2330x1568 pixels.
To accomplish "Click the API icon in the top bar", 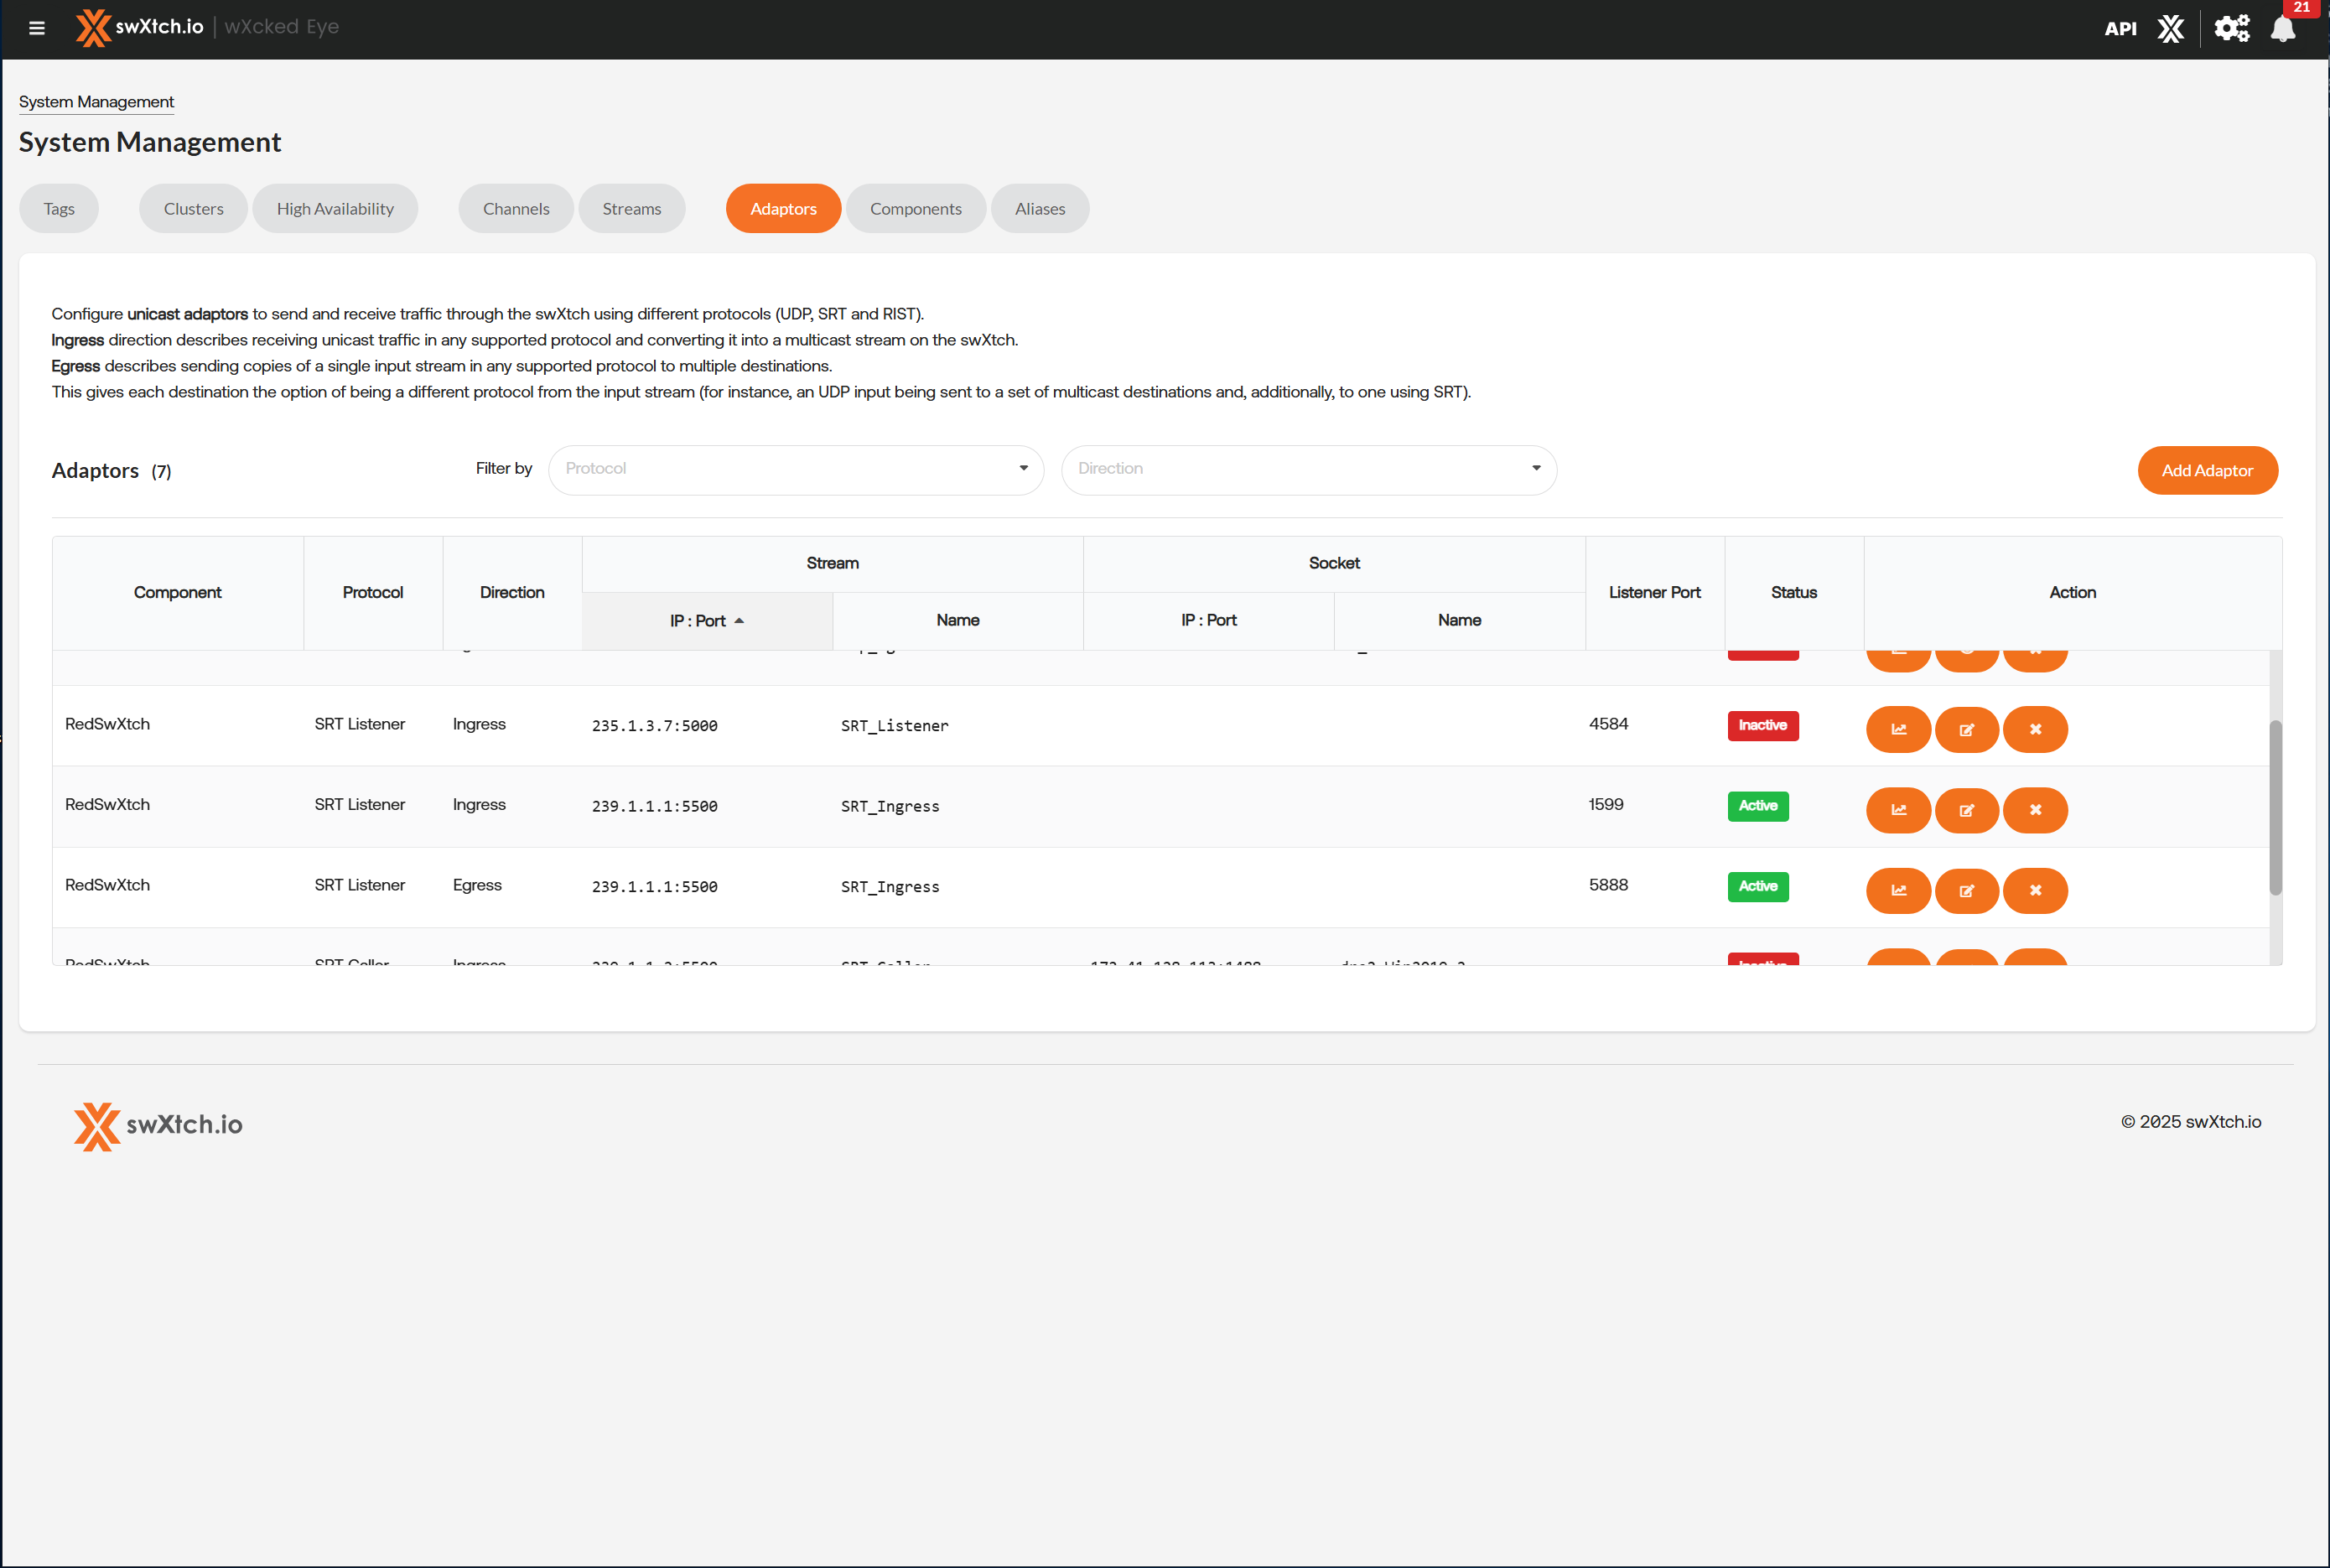I will tap(2120, 29).
